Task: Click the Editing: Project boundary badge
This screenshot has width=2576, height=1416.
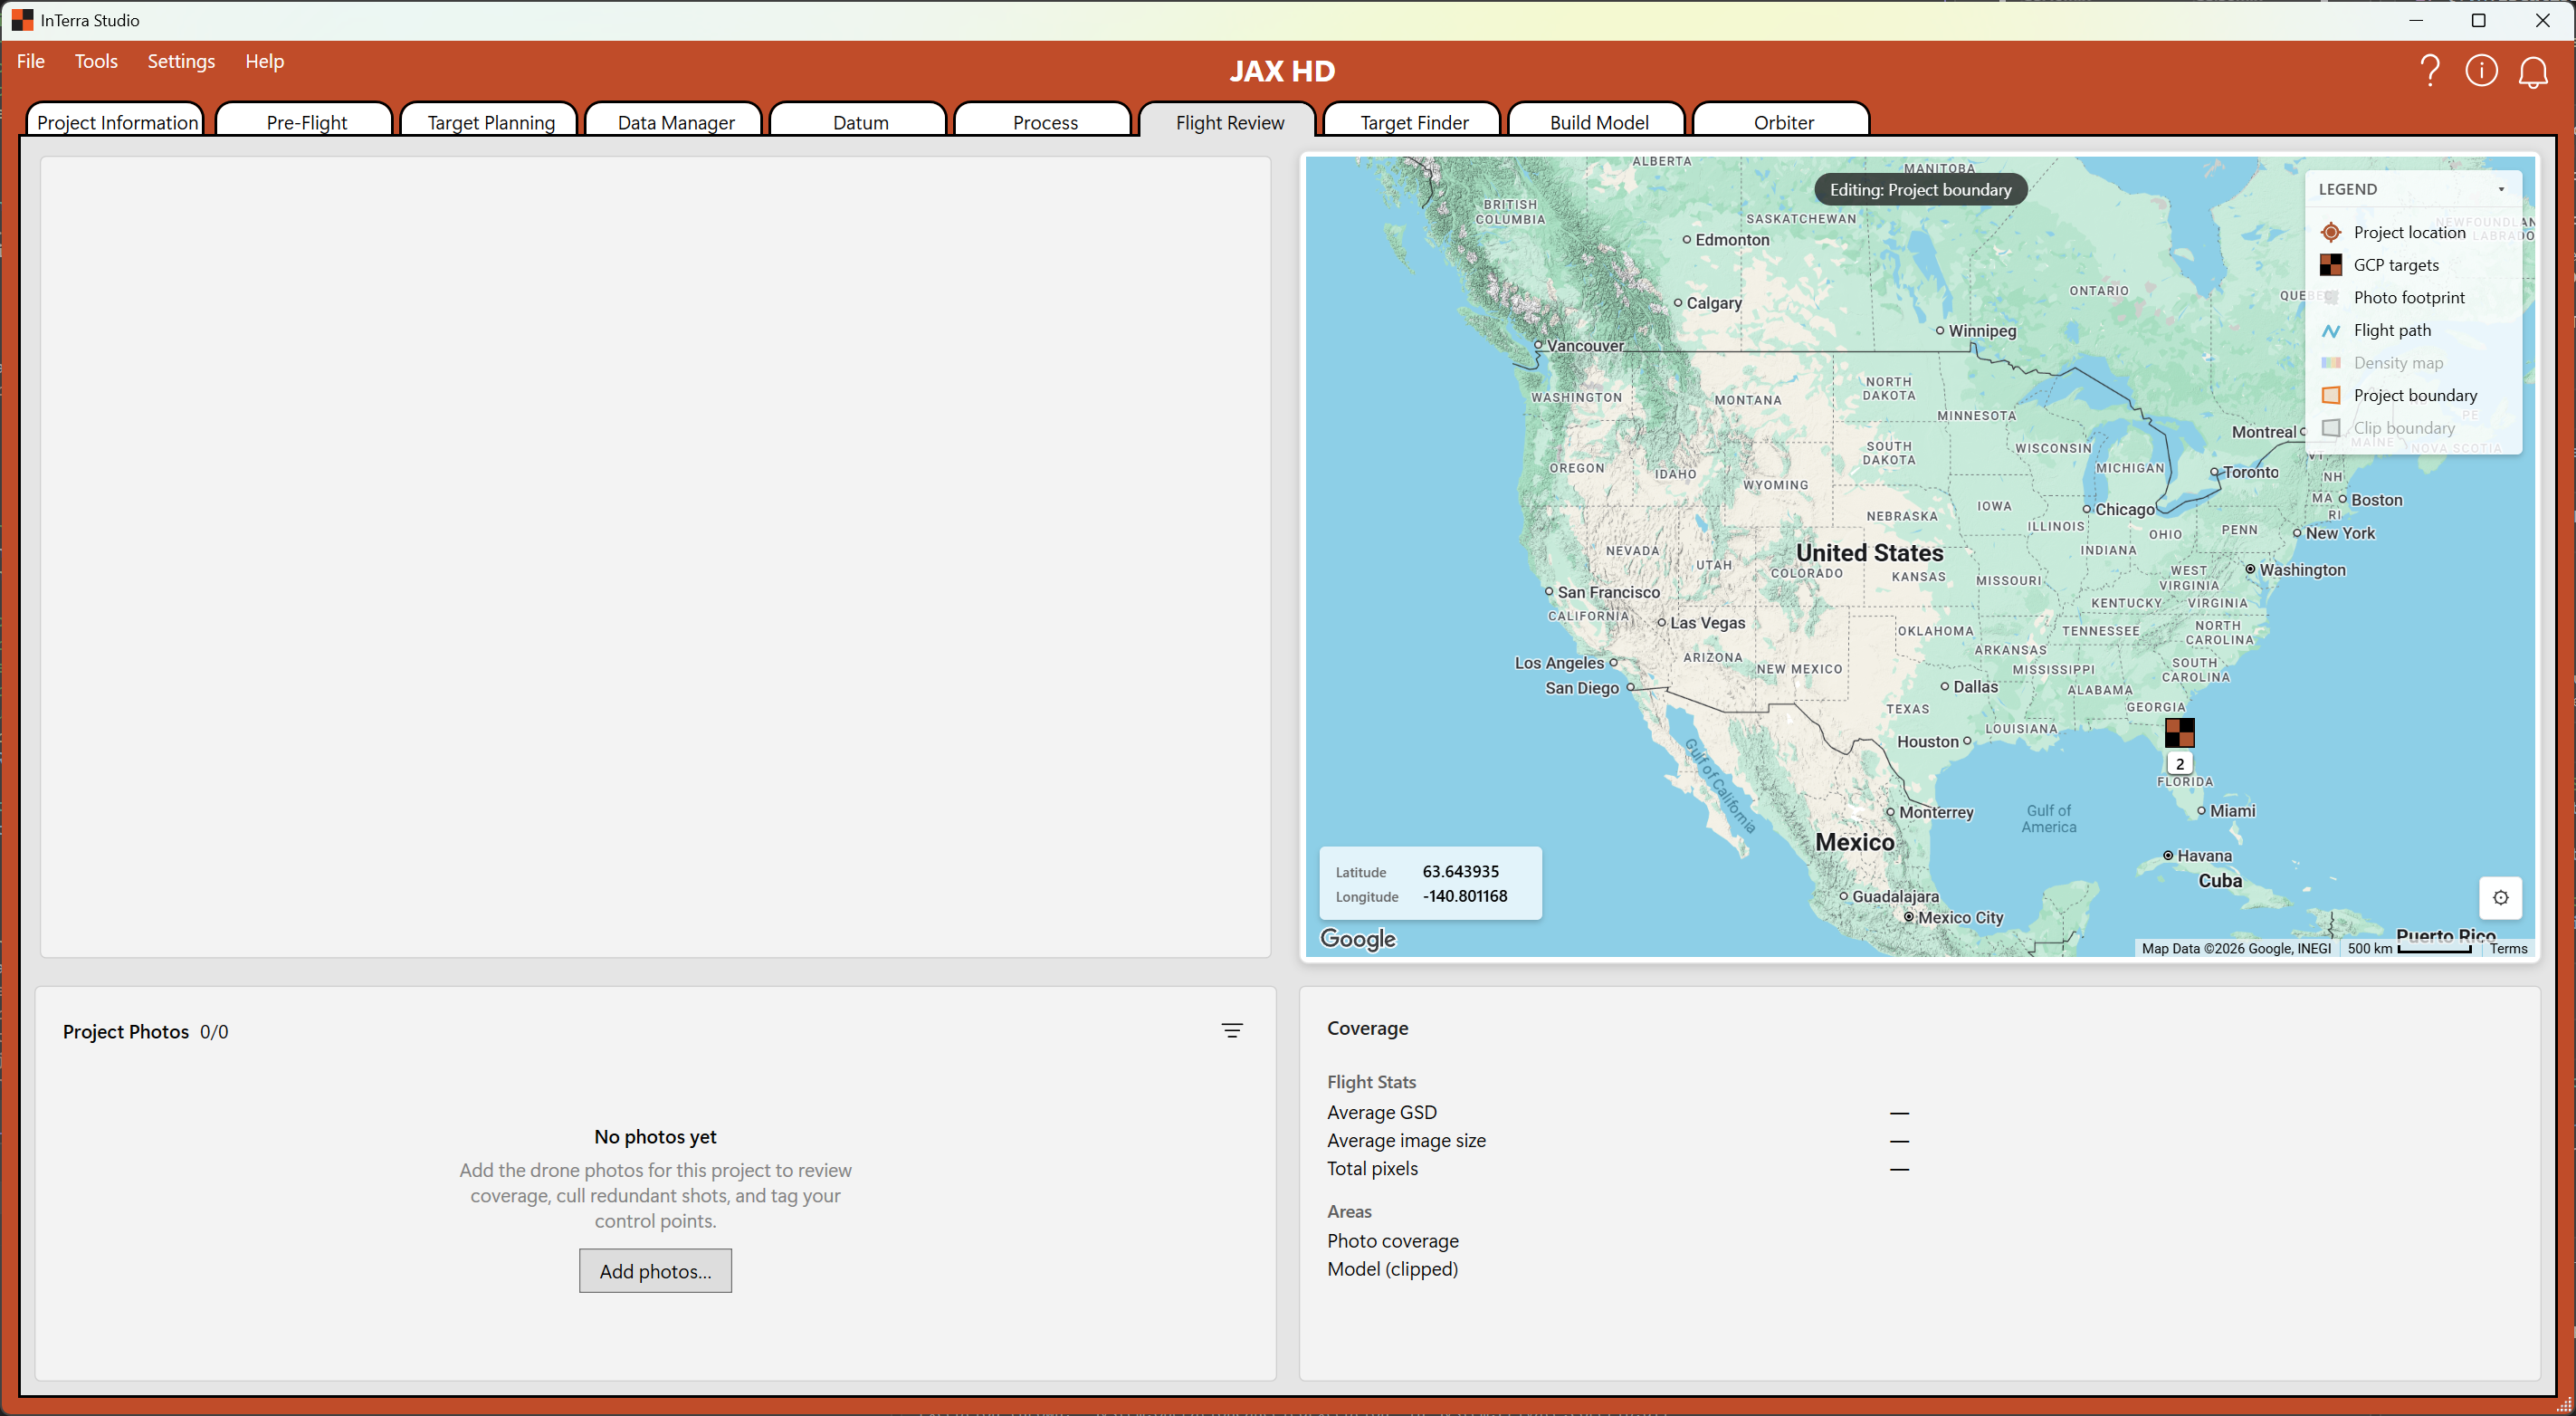Action: (1920, 189)
